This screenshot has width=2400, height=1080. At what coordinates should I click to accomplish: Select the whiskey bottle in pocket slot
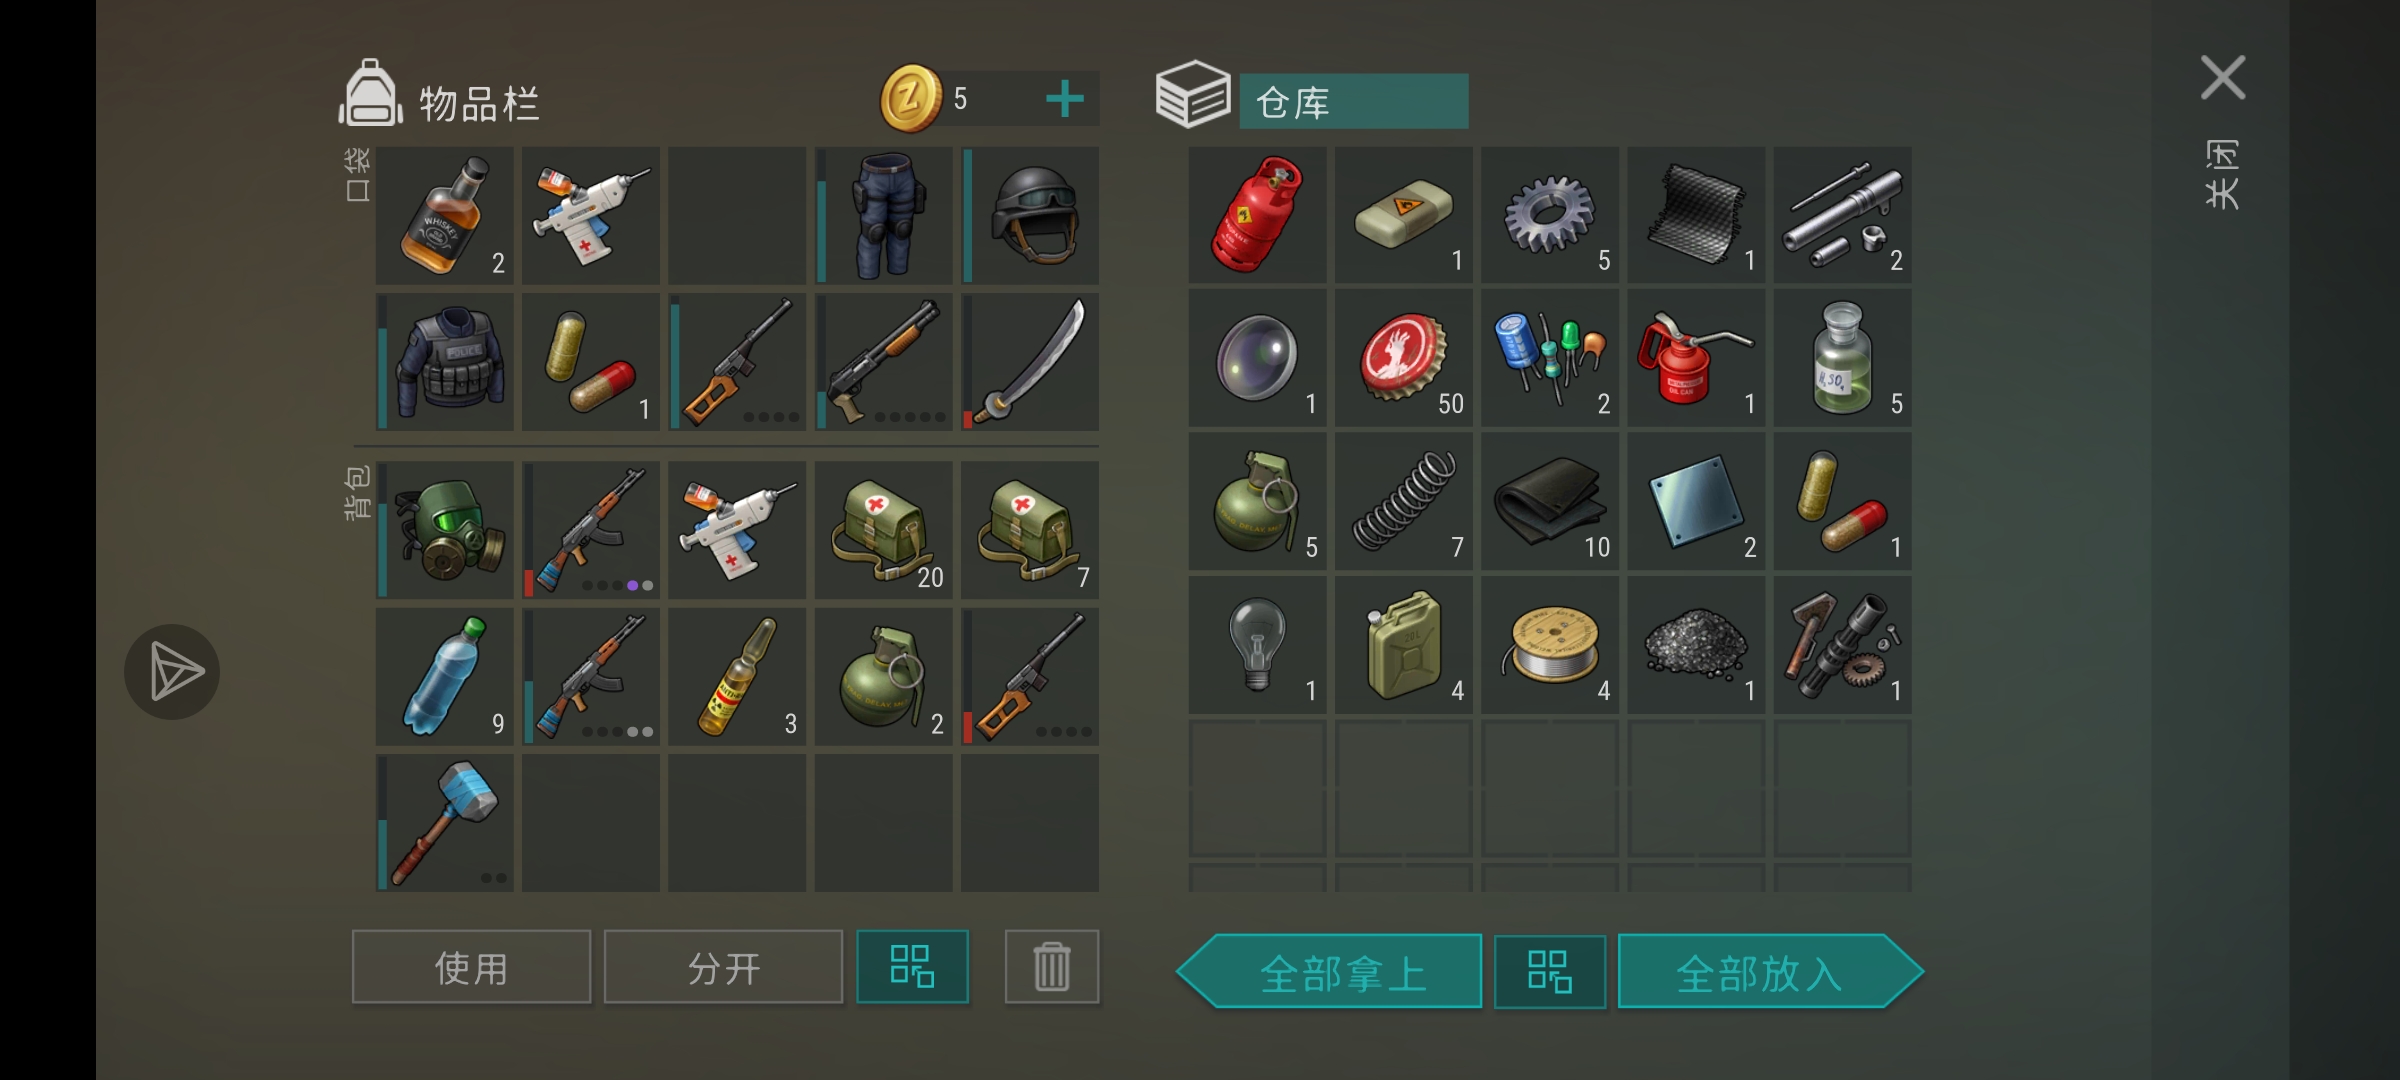(x=445, y=215)
